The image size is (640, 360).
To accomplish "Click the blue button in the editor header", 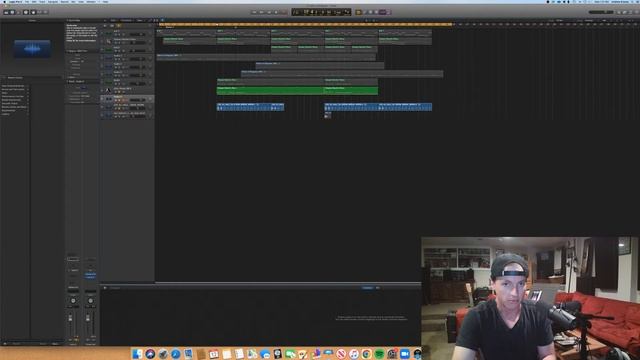I will (x=367, y=288).
